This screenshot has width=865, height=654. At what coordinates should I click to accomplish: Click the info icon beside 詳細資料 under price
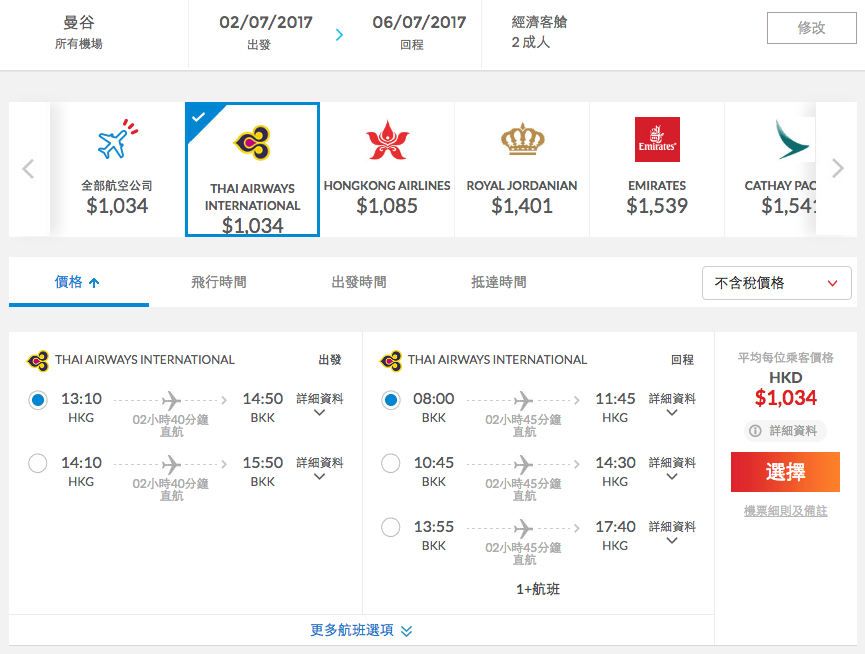coord(755,431)
